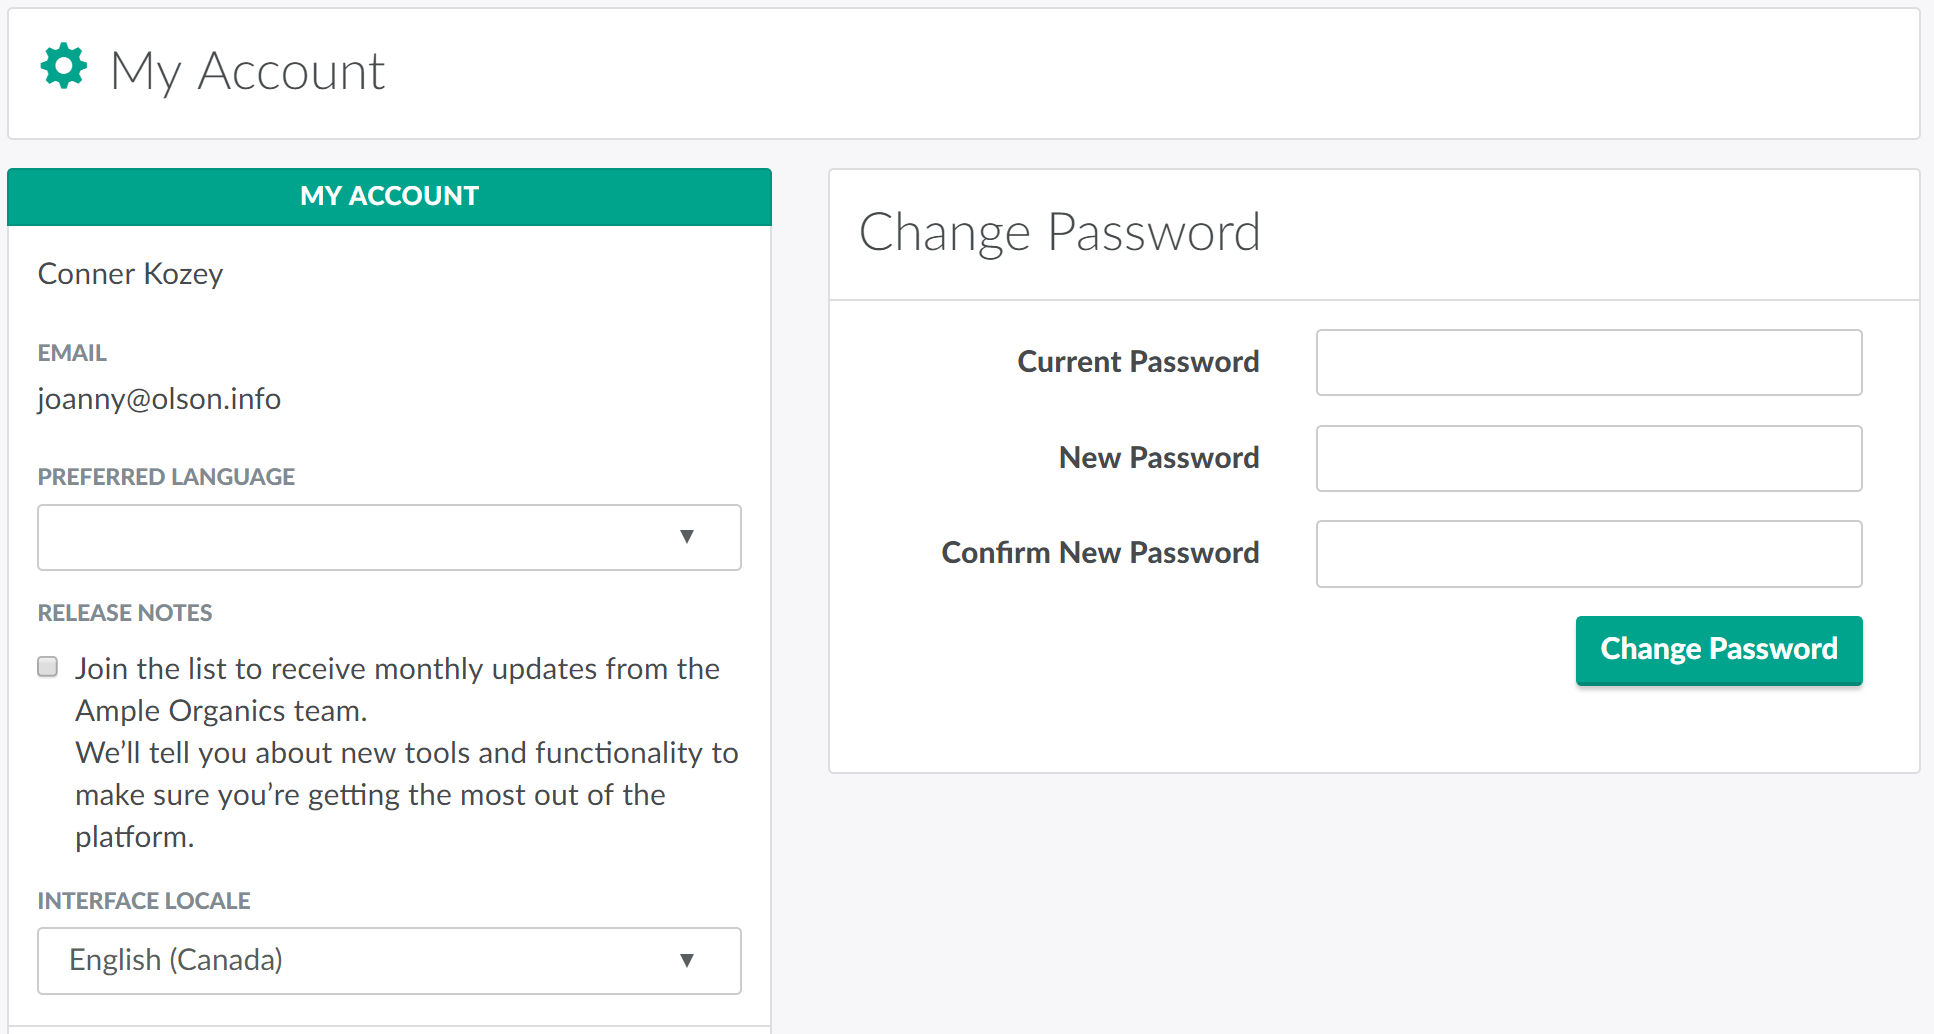Focus the Current Password input field
The width and height of the screenshot is (1934, 1034).
[x=1588, y=363]
